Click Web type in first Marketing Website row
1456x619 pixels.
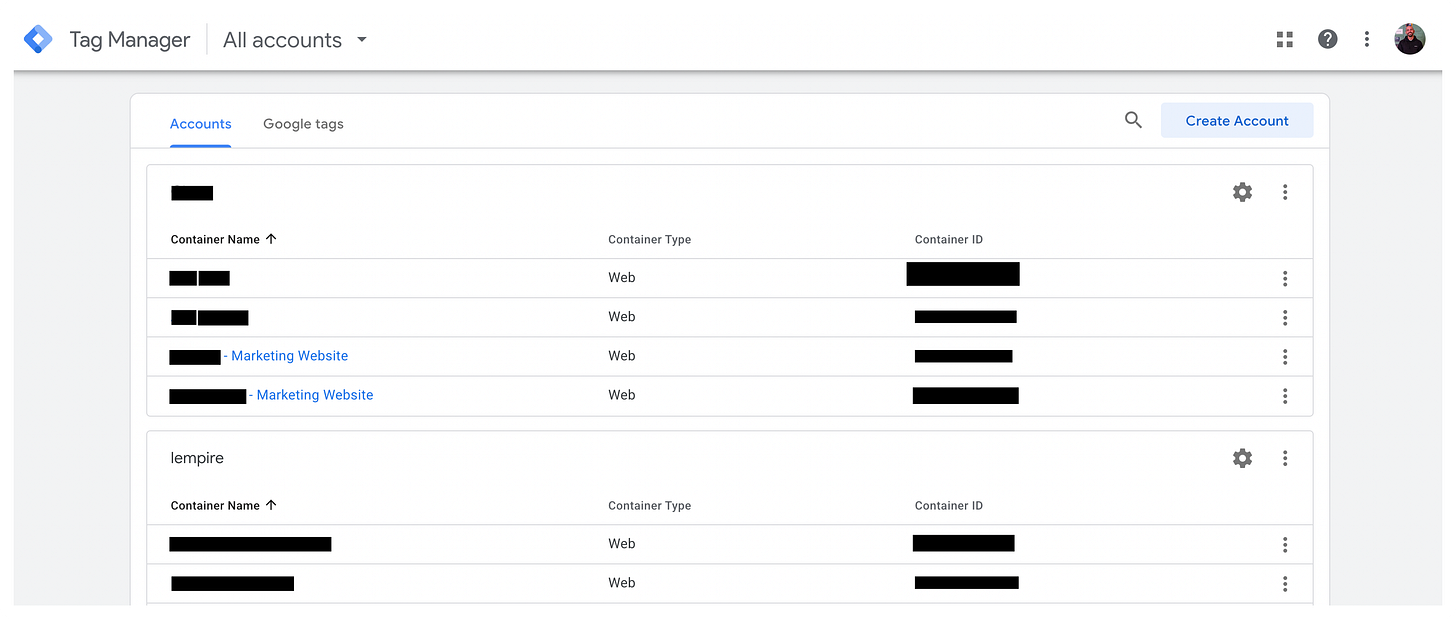[622, 356]
